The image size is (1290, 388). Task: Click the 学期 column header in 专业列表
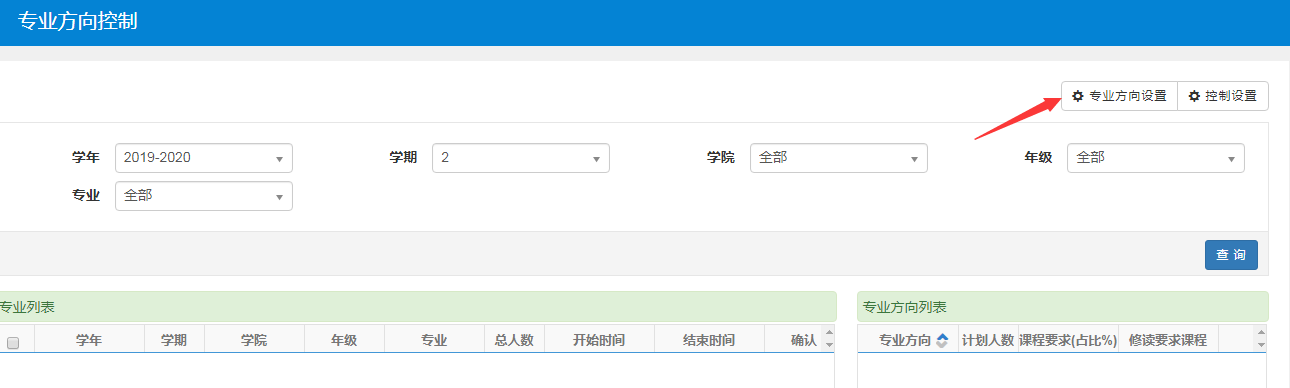(x=174, y=340)
